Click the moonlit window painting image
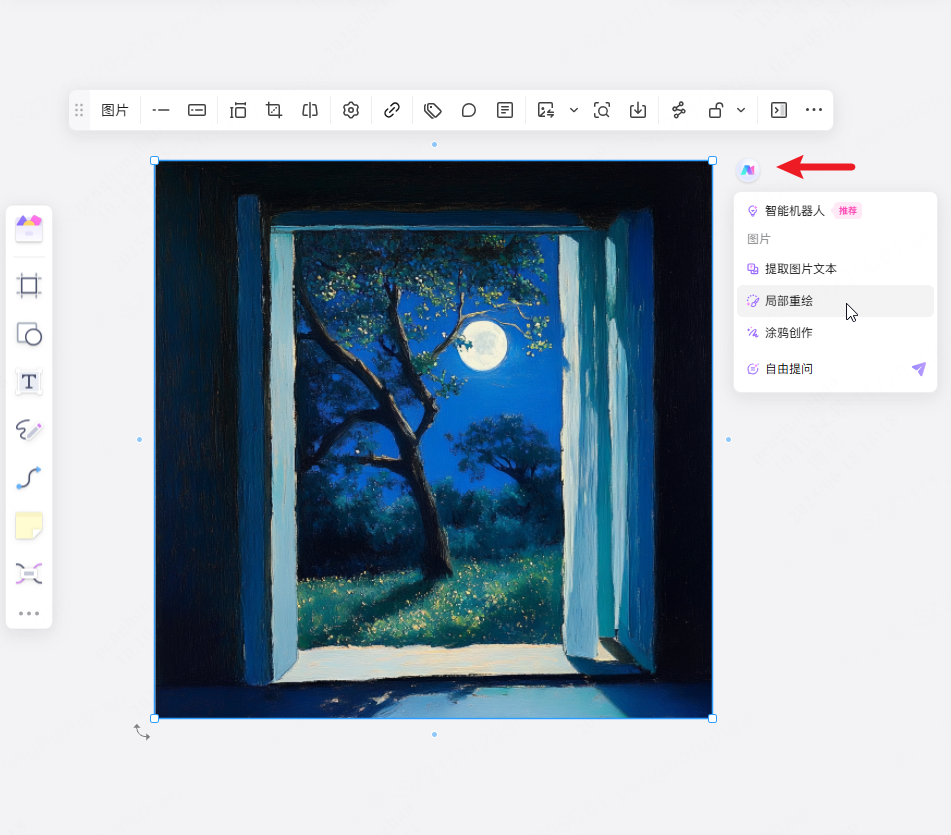Viewport: 951px width, 835px height. point(434,440)
